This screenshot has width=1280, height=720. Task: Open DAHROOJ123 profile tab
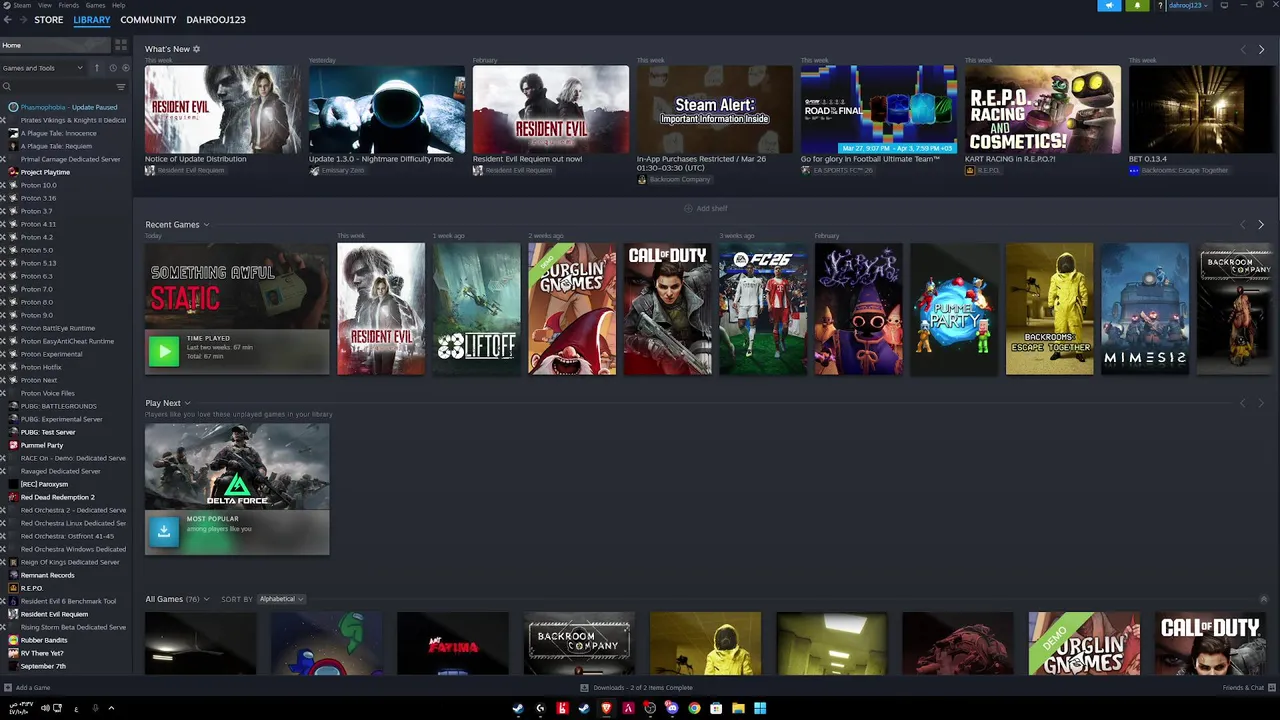coord(216,20)
